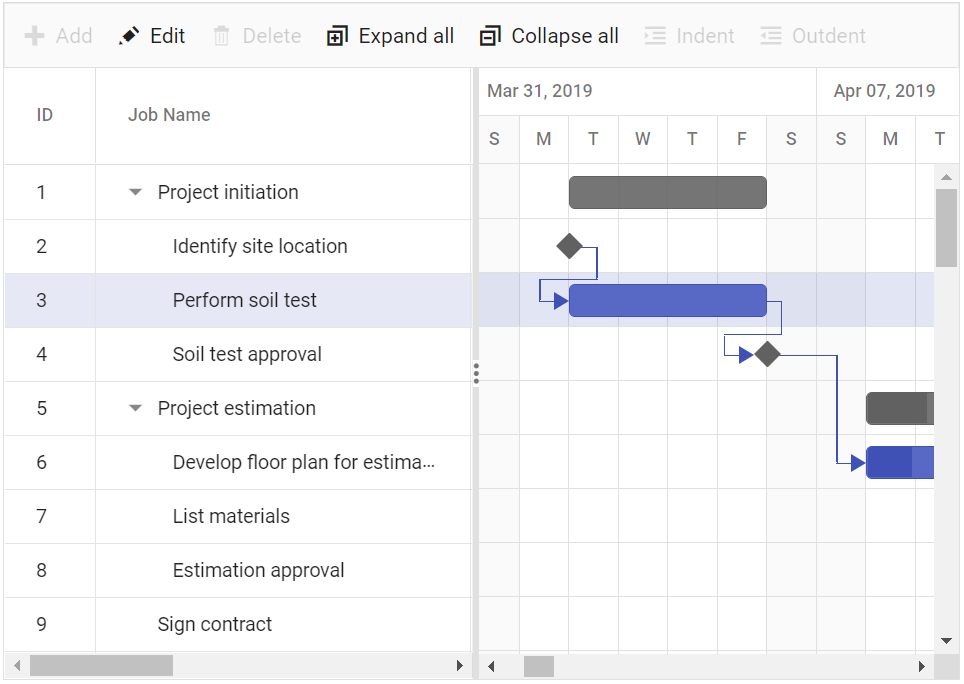Click the Delete trash icon
Image resolution: width=964 pixels, height=684 pixels.
(x=222, y=36)
